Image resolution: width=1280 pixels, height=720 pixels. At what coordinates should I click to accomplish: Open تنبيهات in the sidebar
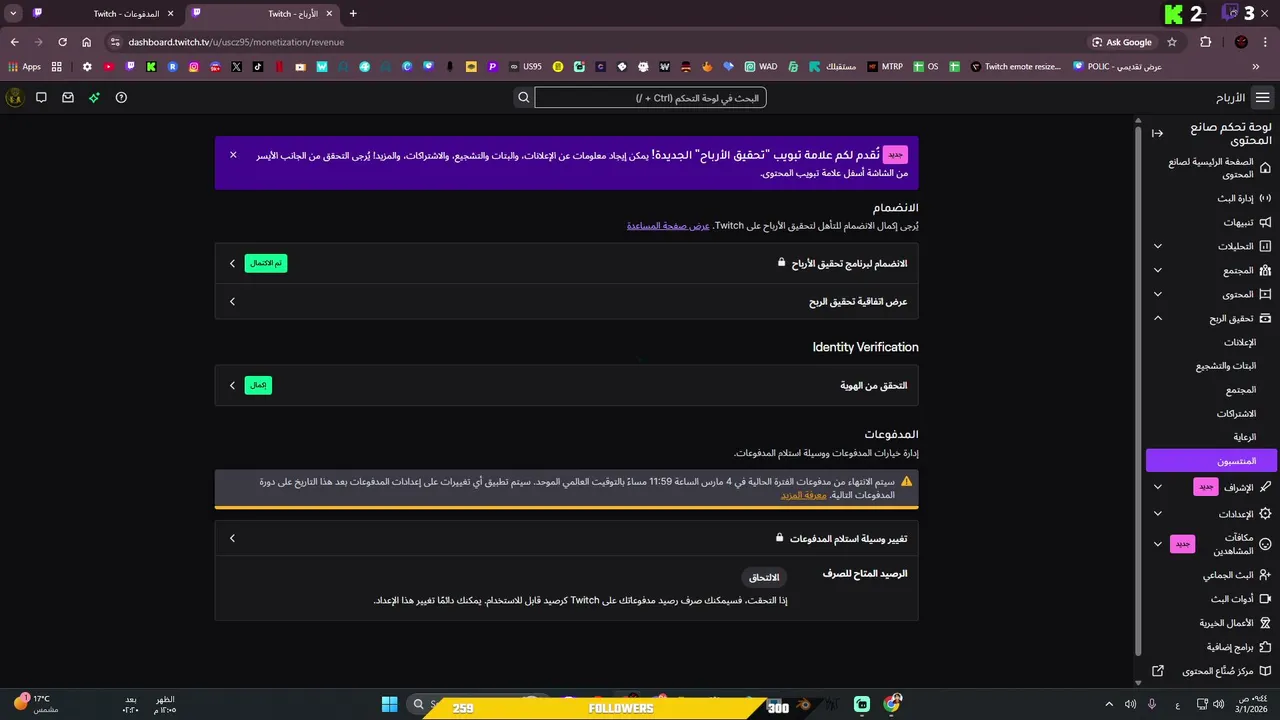point(1213,222)
